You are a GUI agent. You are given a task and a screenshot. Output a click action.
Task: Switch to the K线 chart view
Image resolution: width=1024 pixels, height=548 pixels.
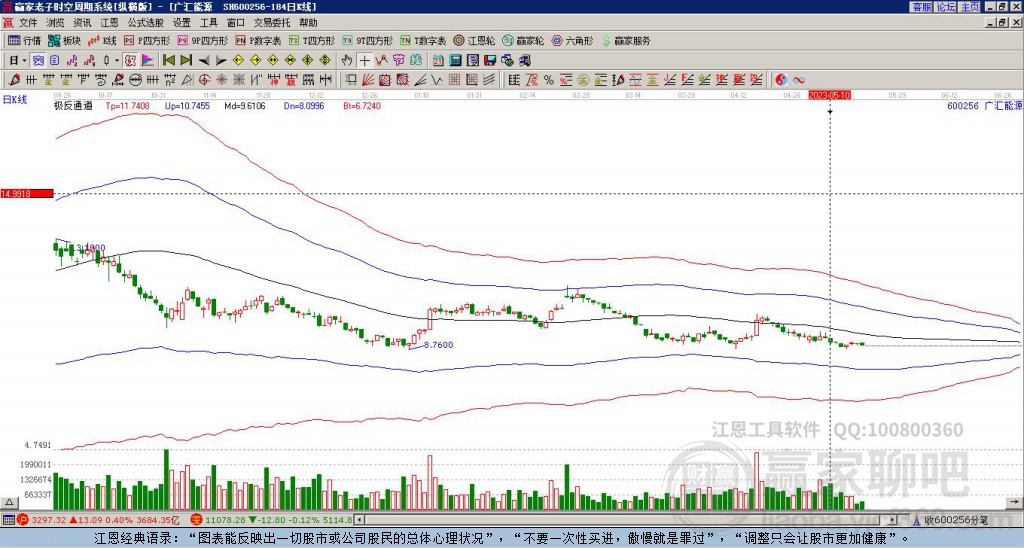tap(102, 40)
